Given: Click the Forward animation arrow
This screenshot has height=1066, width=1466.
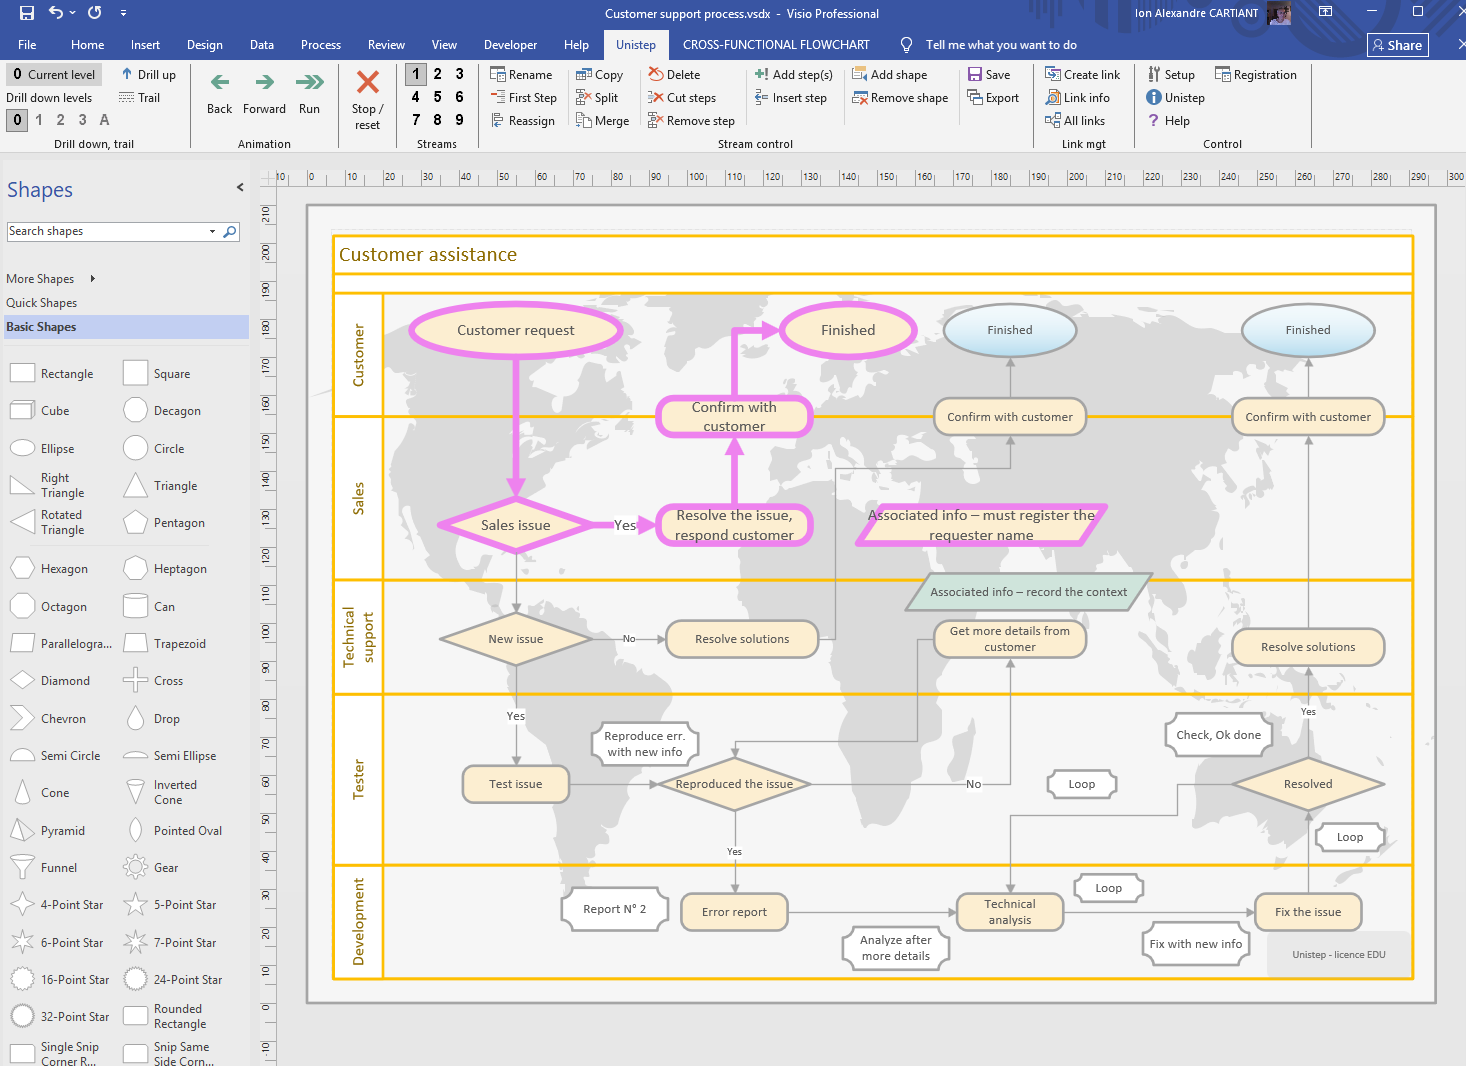Looking at the screenshot, I should point(264,83).
